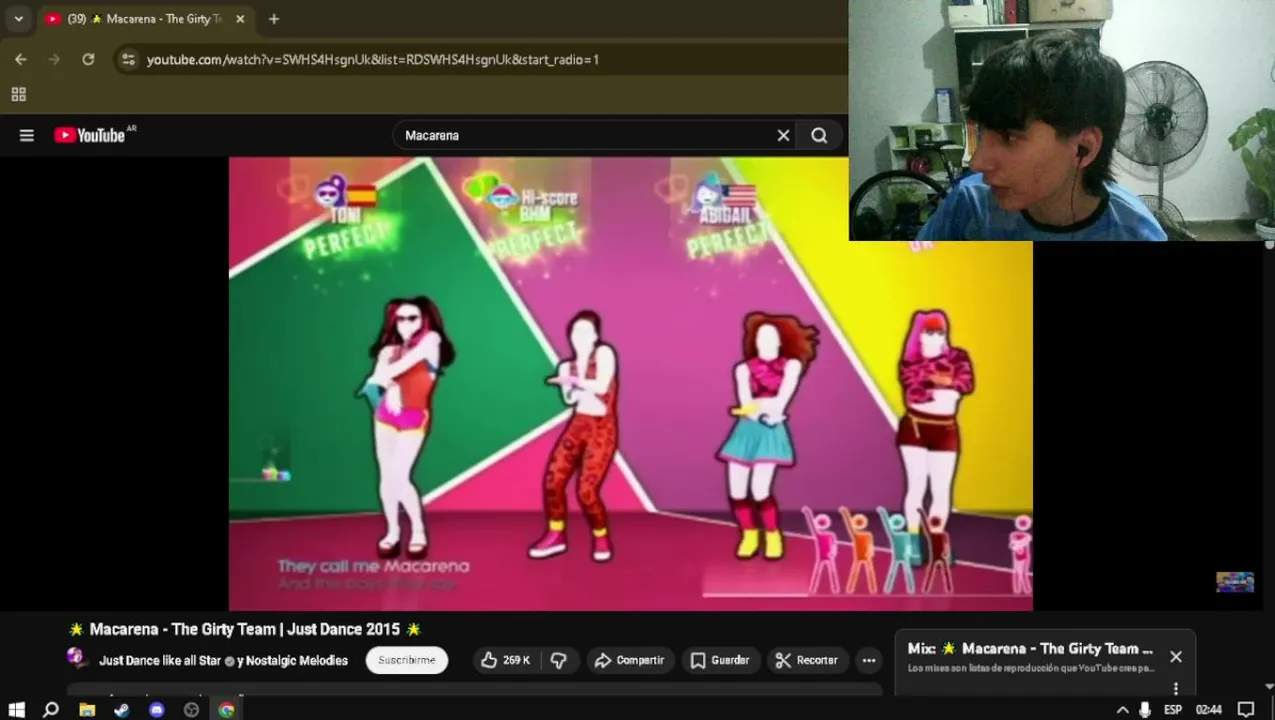Close the Macarena browser tab
This screenshot has height=720, width=1275.
click(240, 19)
